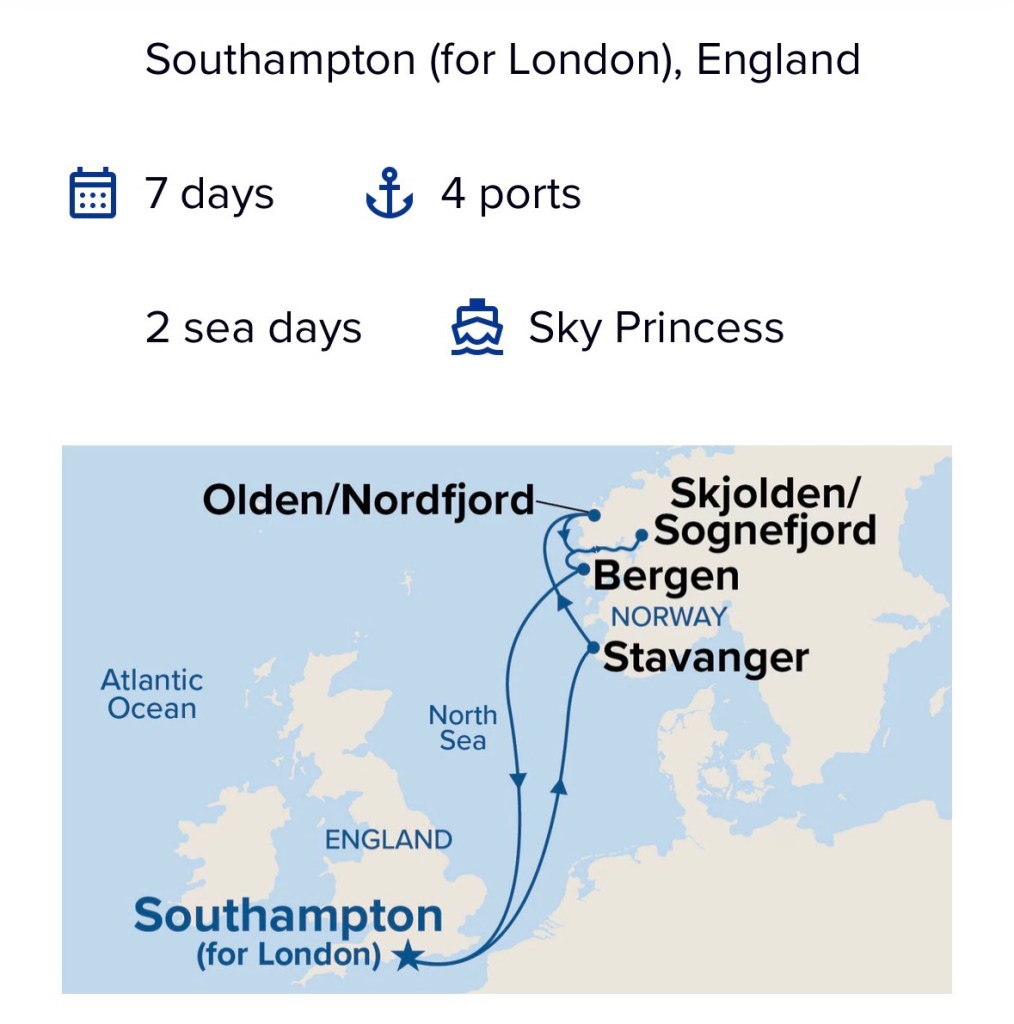Click the Bergen label on the map
This screenshot has height=1024, width=1014.
click(x=666, y=577)
